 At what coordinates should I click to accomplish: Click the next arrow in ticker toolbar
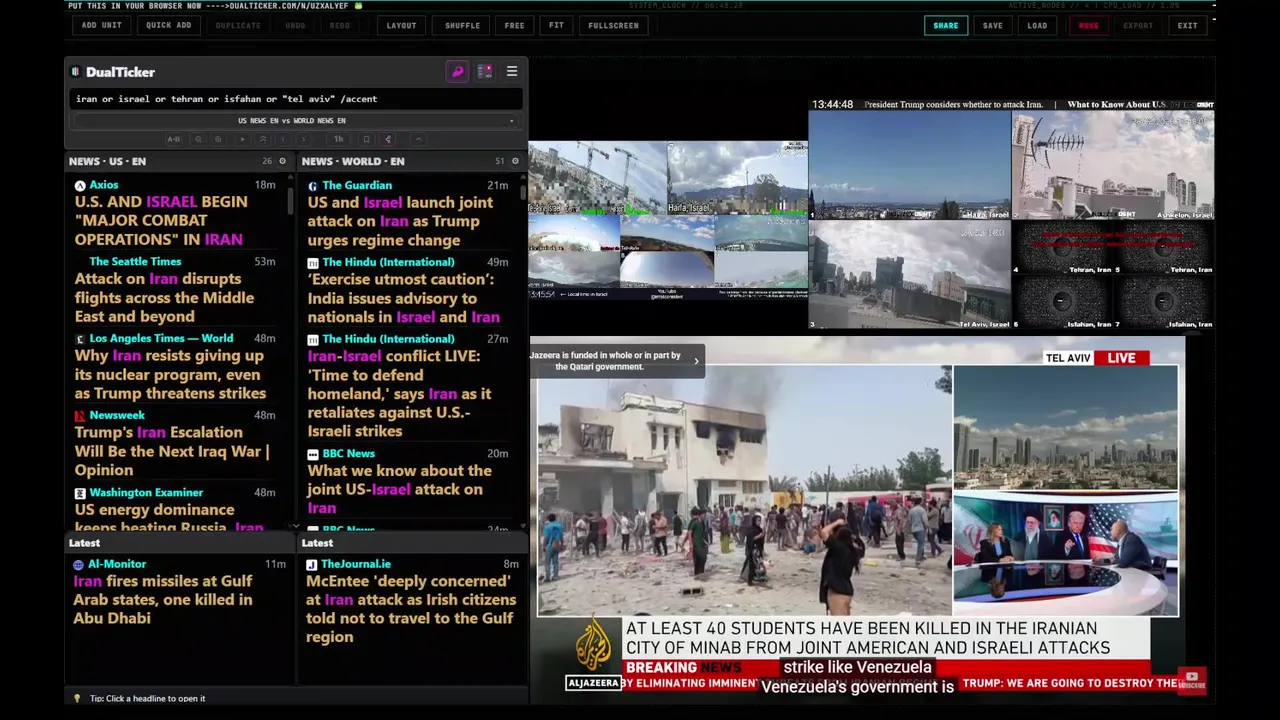point(303,140)
